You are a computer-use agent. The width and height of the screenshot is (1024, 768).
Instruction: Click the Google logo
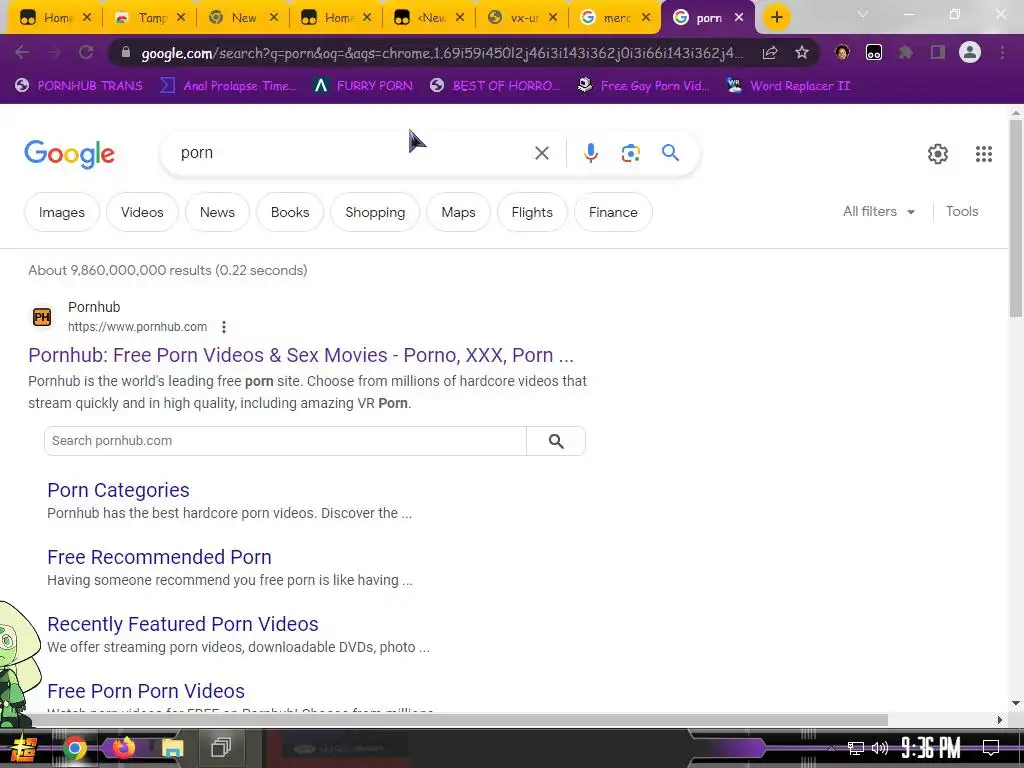(x=69, y=154)
